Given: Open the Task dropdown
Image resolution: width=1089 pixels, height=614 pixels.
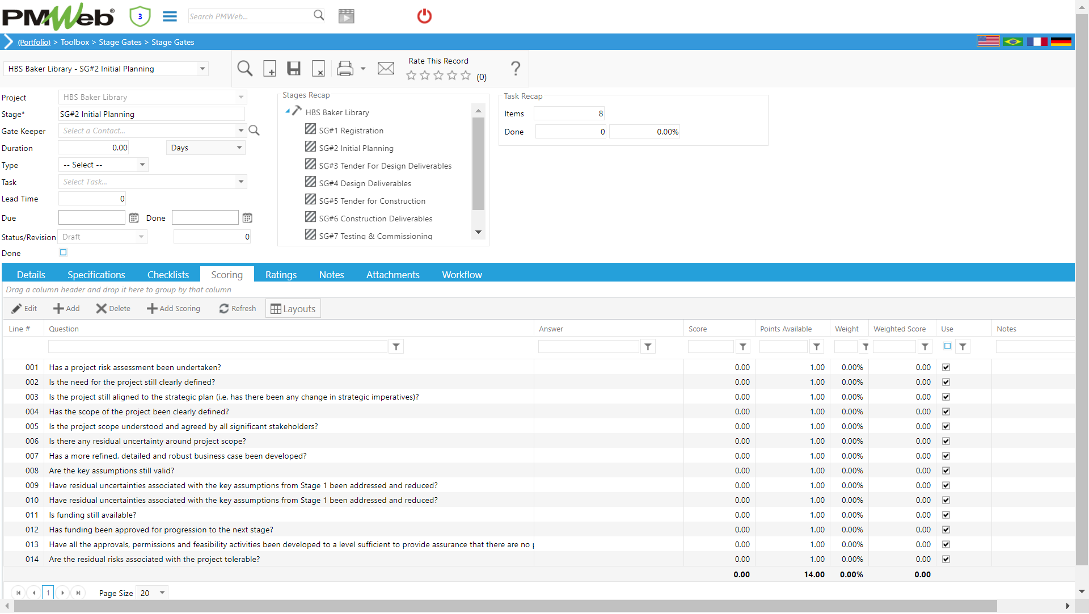Looking at the screenshot, I should (x=241, y=182).
